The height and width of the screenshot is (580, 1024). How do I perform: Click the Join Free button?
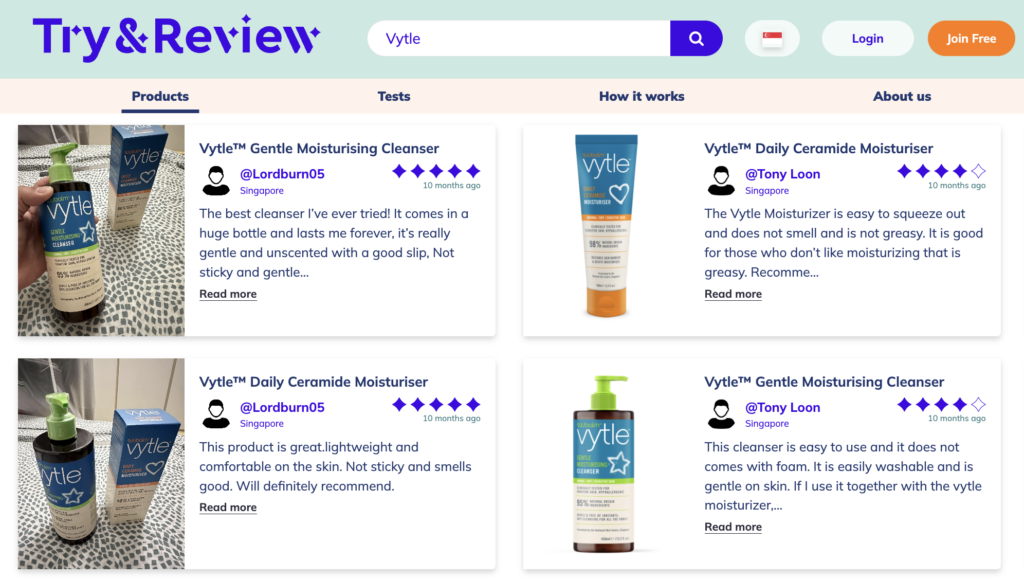click(971, 39)
